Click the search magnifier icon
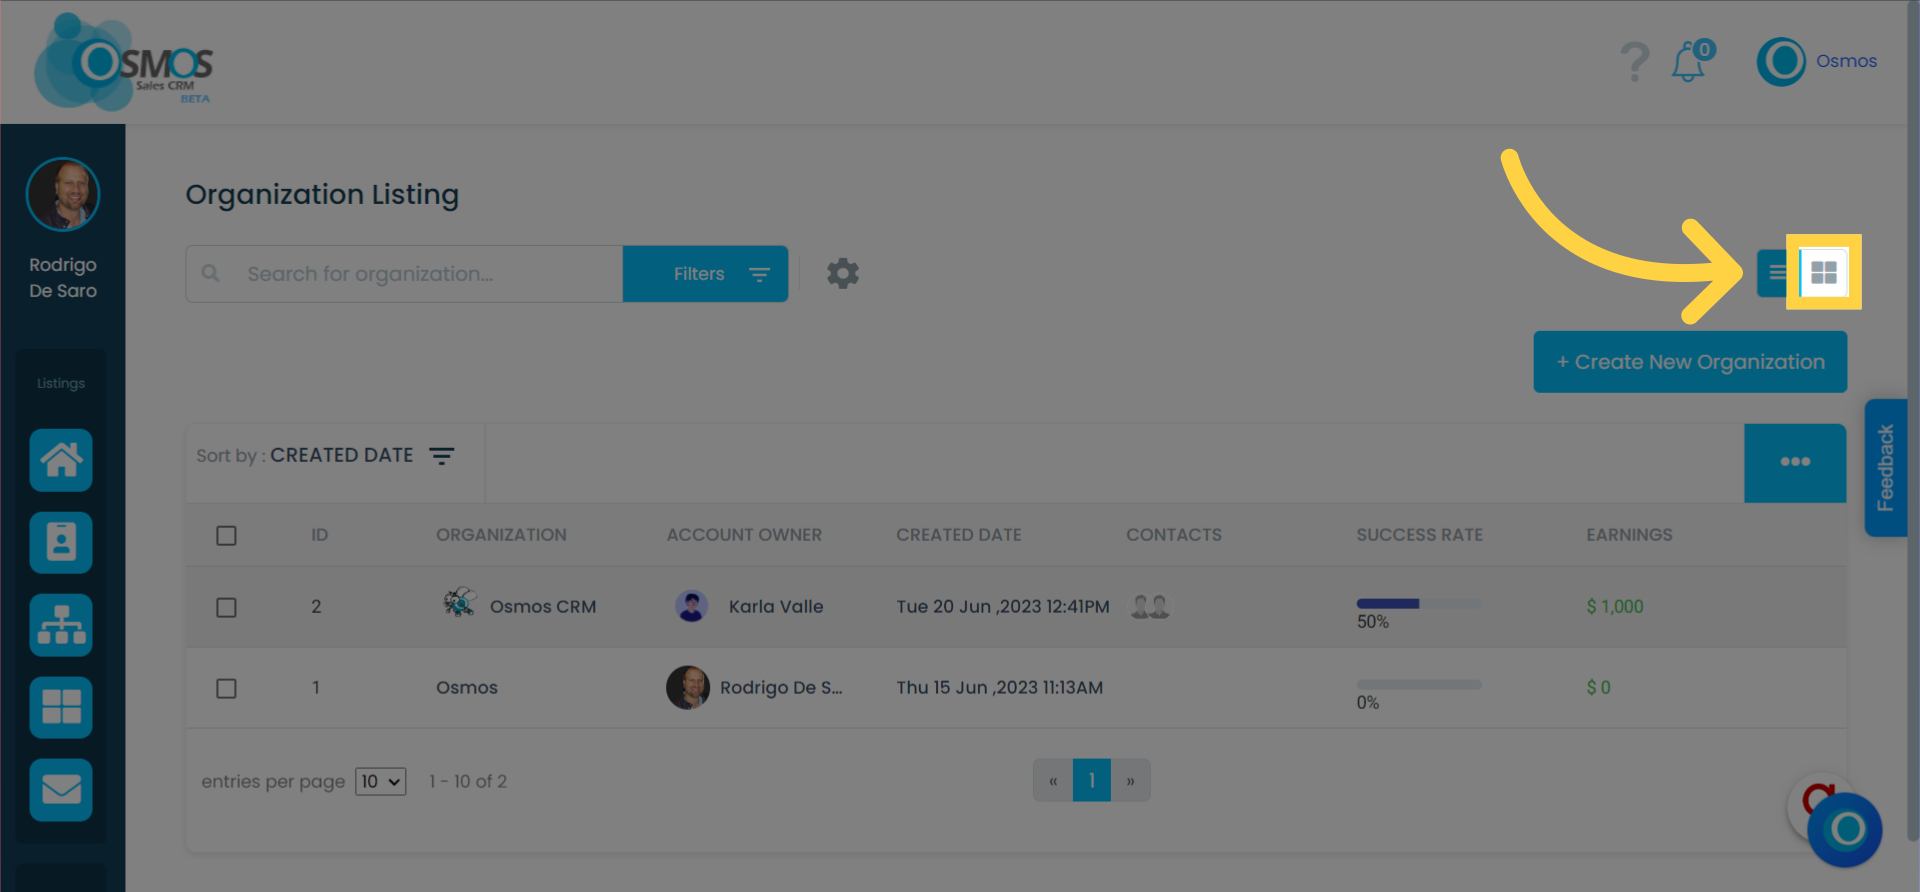 (211, 273)
